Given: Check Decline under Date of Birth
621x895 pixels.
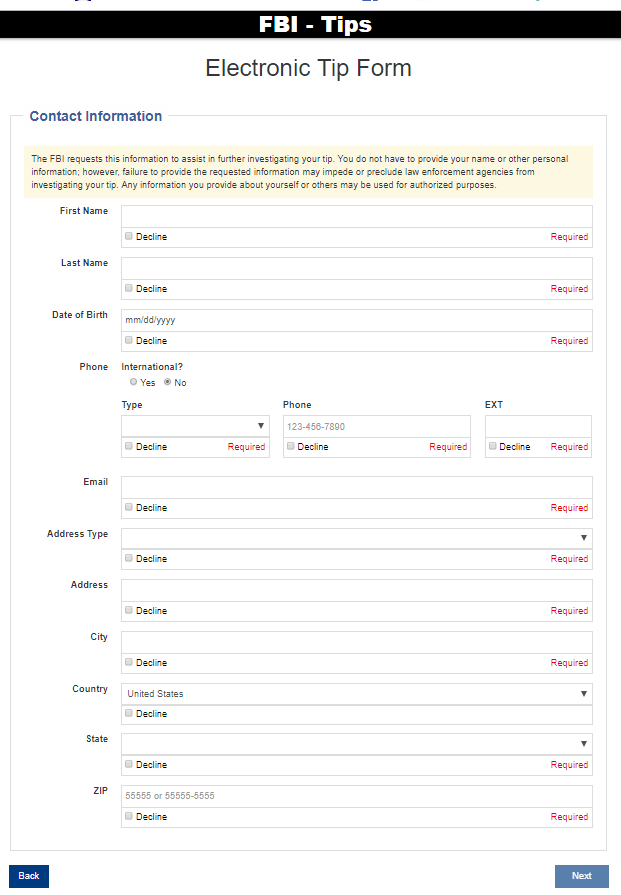Looking at the screenshot, I should [x=129, y=340].
